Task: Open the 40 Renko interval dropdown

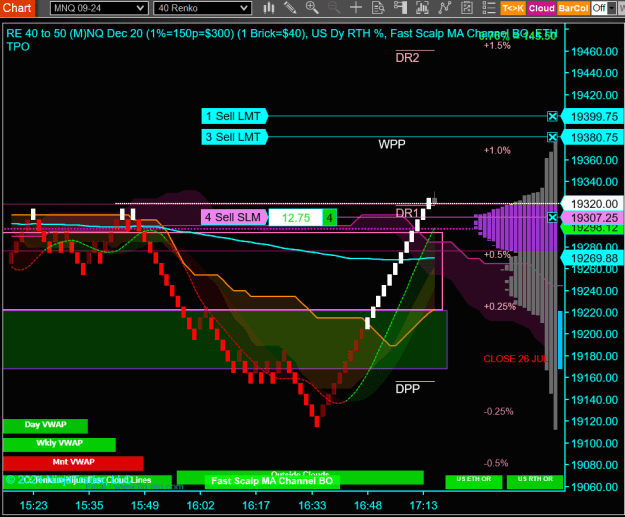Action: [202, 8]
